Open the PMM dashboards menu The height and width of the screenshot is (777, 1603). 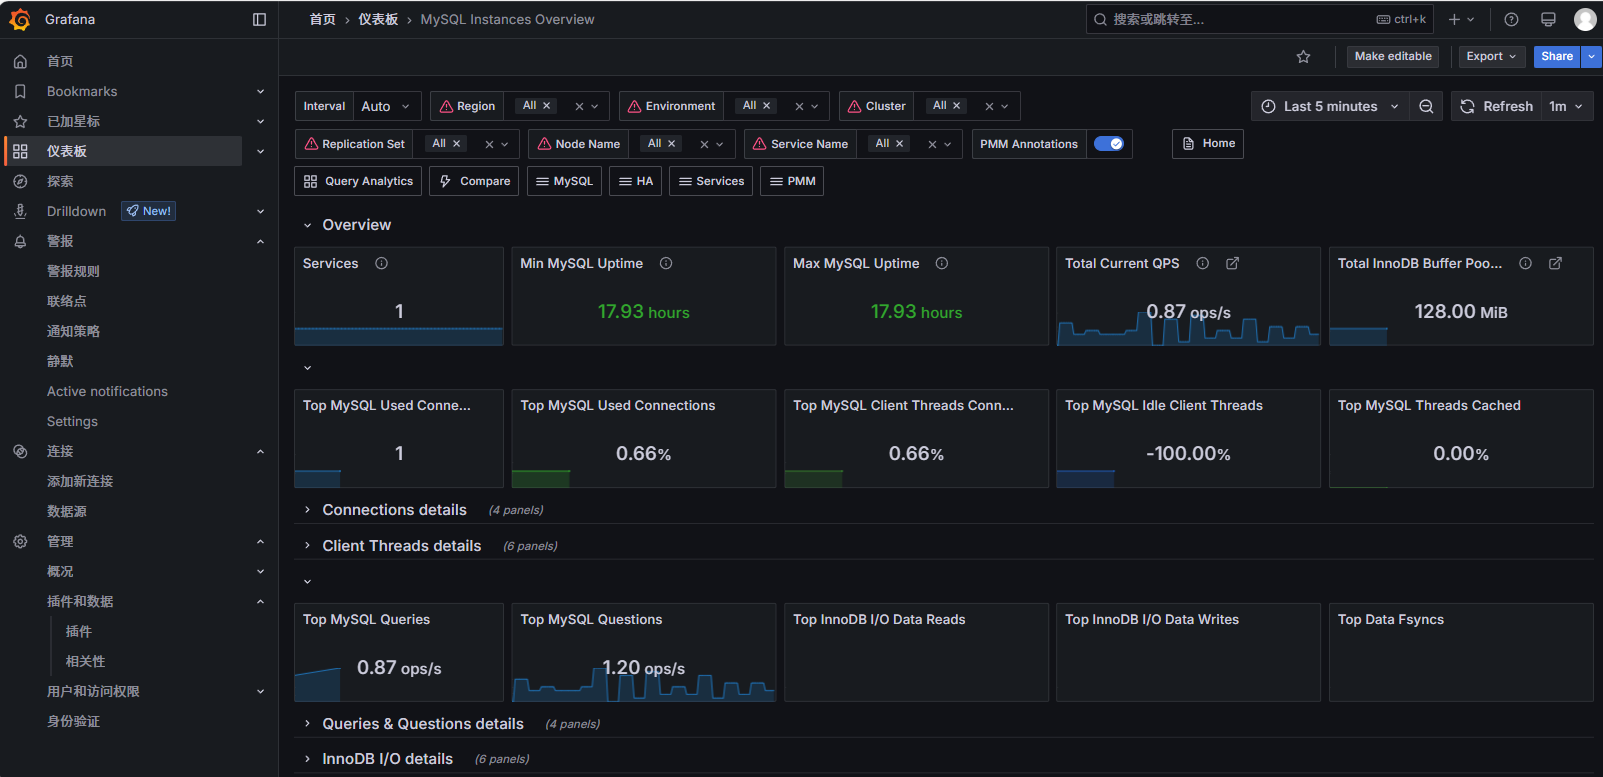792,181
